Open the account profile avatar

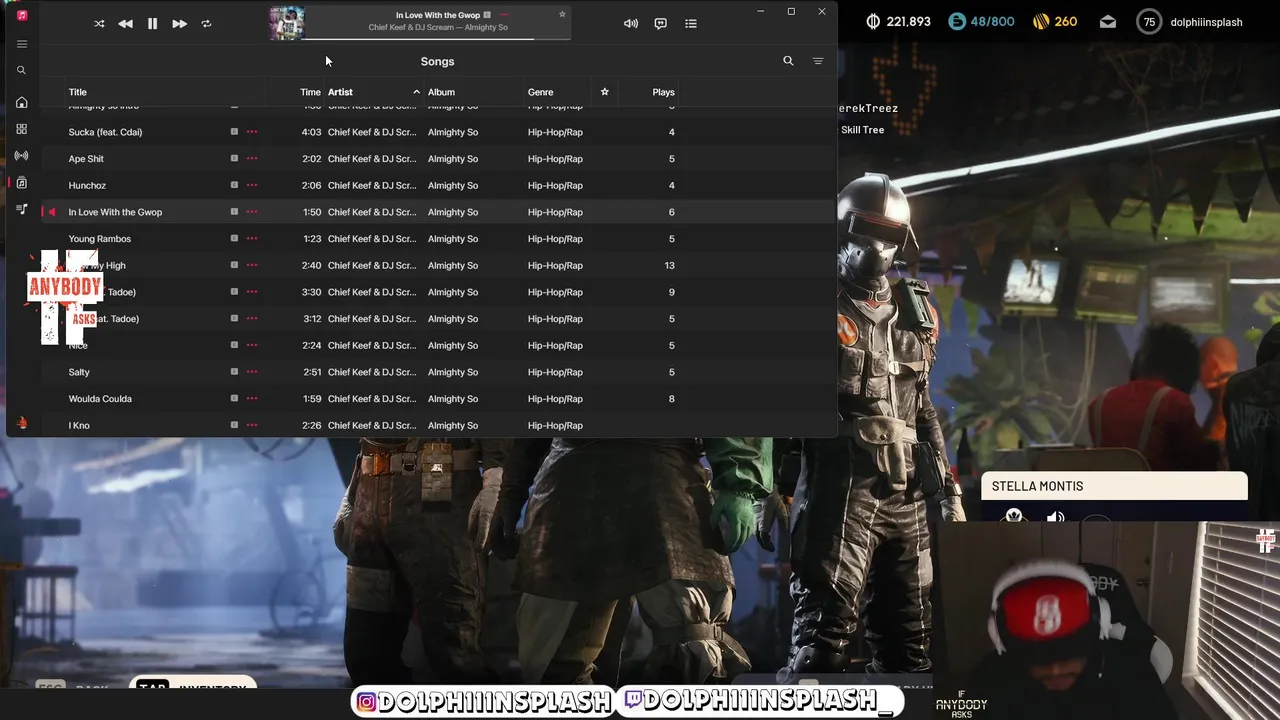click(21, 423)
